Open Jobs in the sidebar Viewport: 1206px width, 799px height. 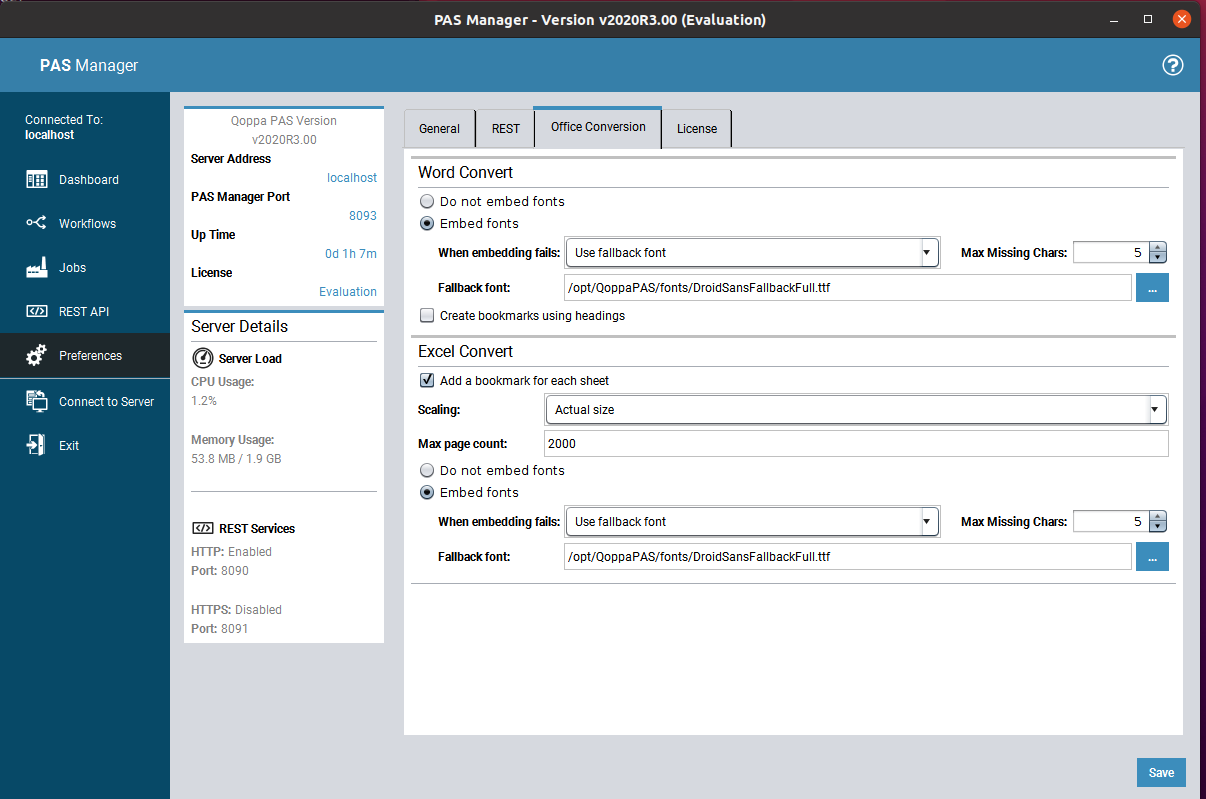85,268
